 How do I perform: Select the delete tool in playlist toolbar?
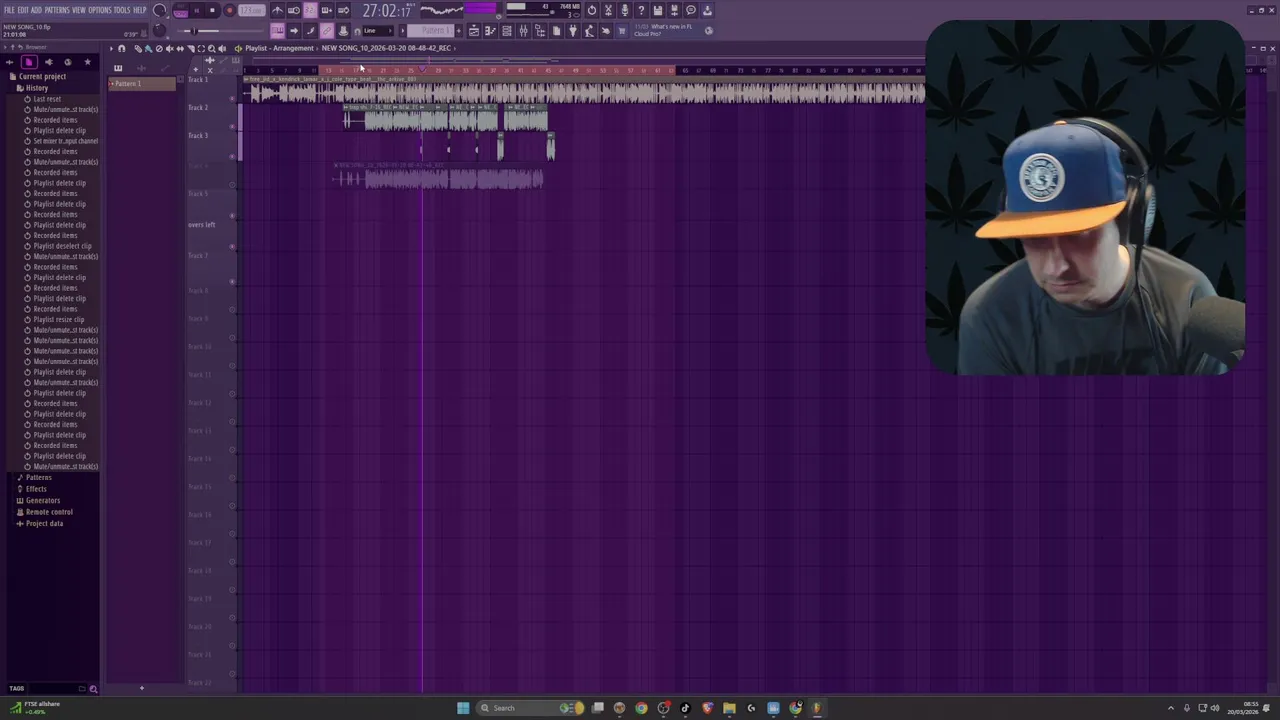point(159,48)
